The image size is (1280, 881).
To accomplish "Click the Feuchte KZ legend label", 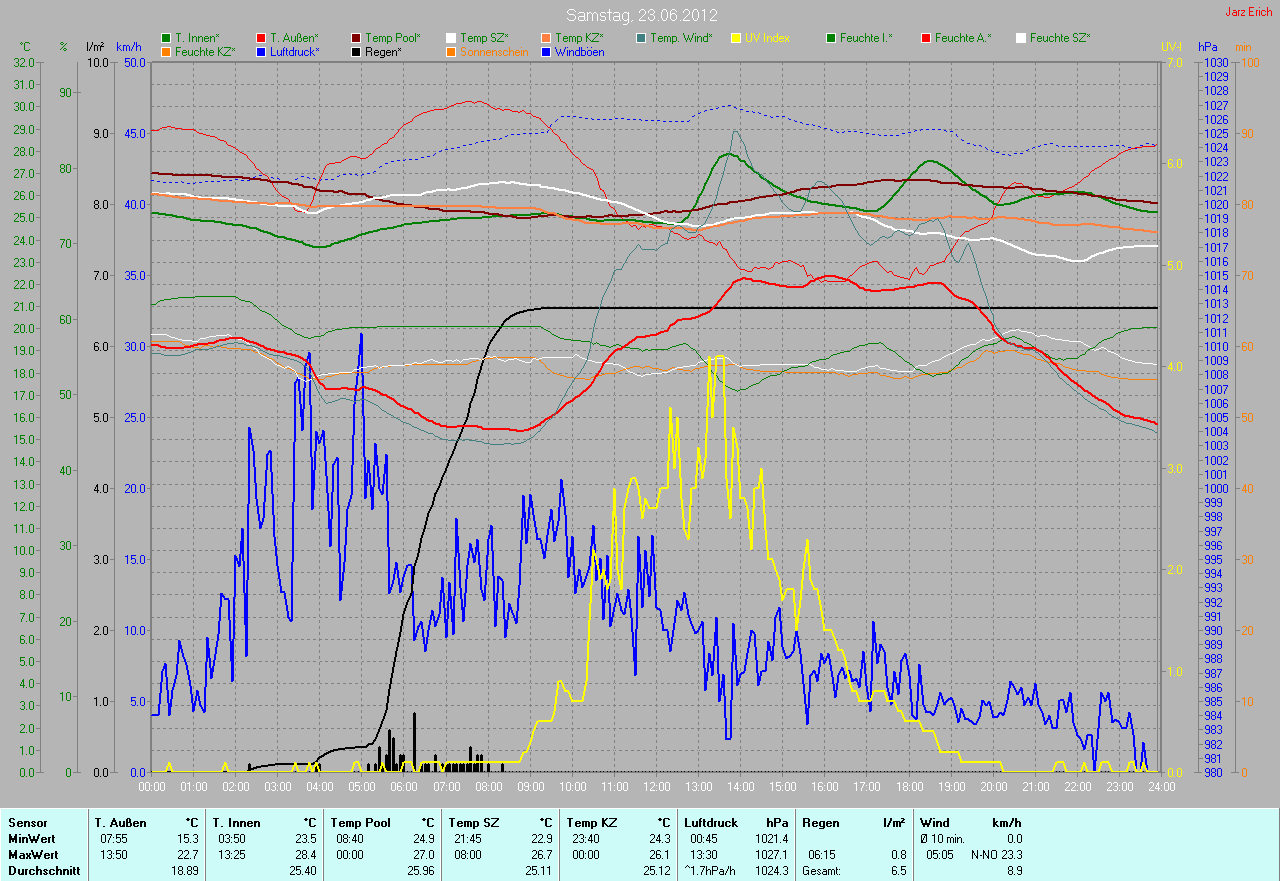I will coord(205,51).
